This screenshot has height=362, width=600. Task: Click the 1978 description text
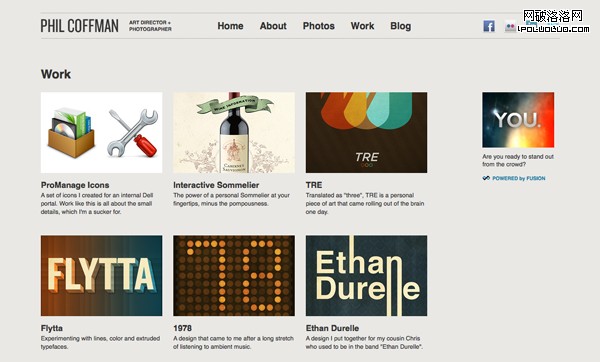[x=233, y=342]
